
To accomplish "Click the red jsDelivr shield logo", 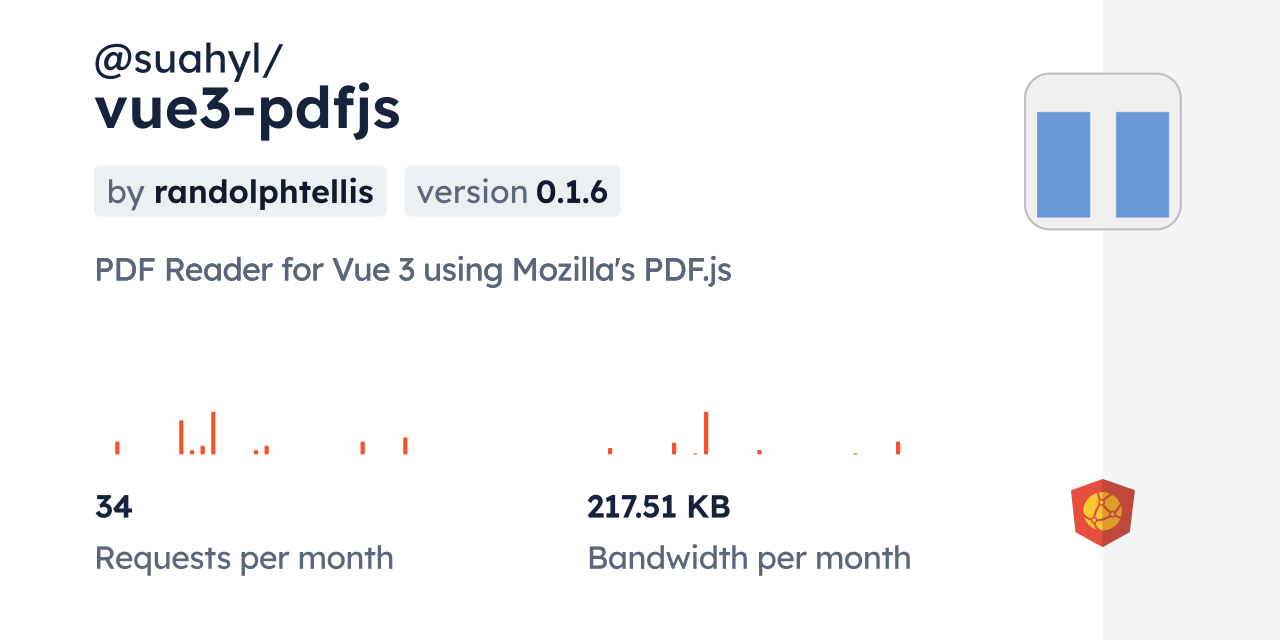I will 1102,513.
